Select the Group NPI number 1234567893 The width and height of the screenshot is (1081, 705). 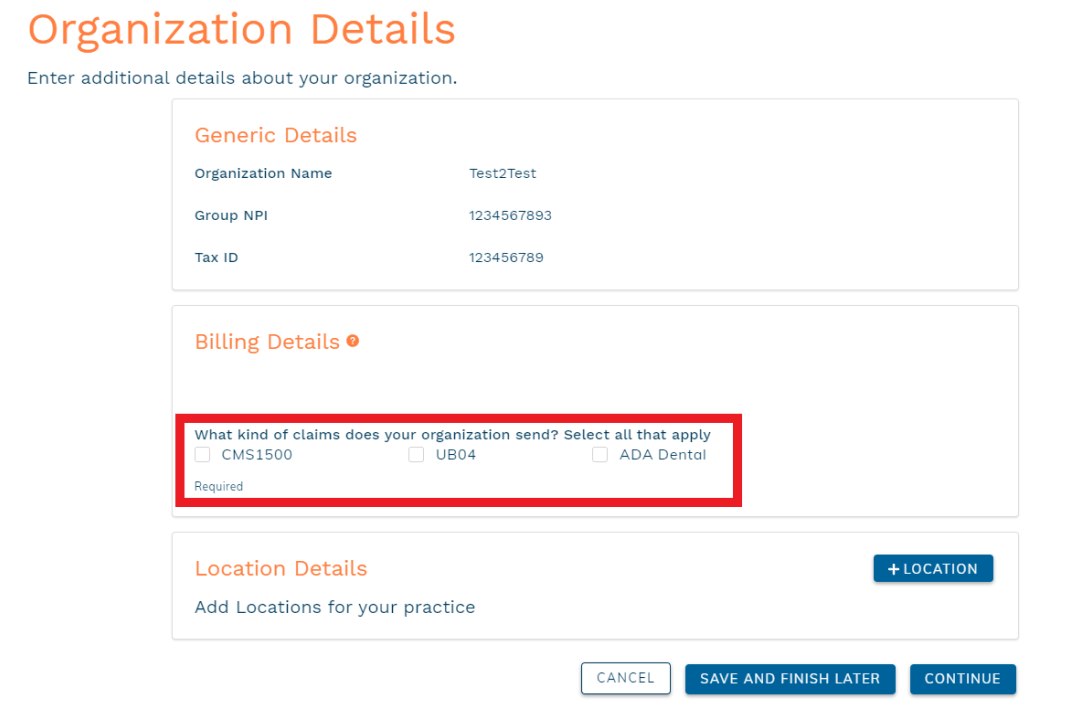(x=510, y=215)
